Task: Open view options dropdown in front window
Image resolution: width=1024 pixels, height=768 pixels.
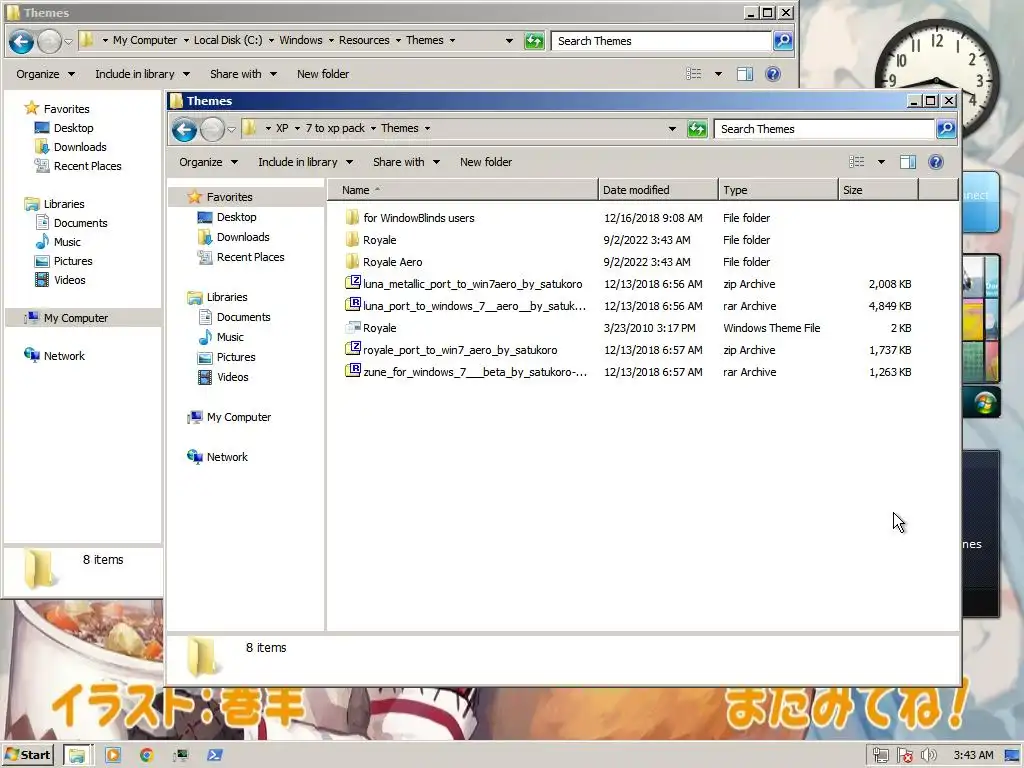Action: tap(881, 162)
